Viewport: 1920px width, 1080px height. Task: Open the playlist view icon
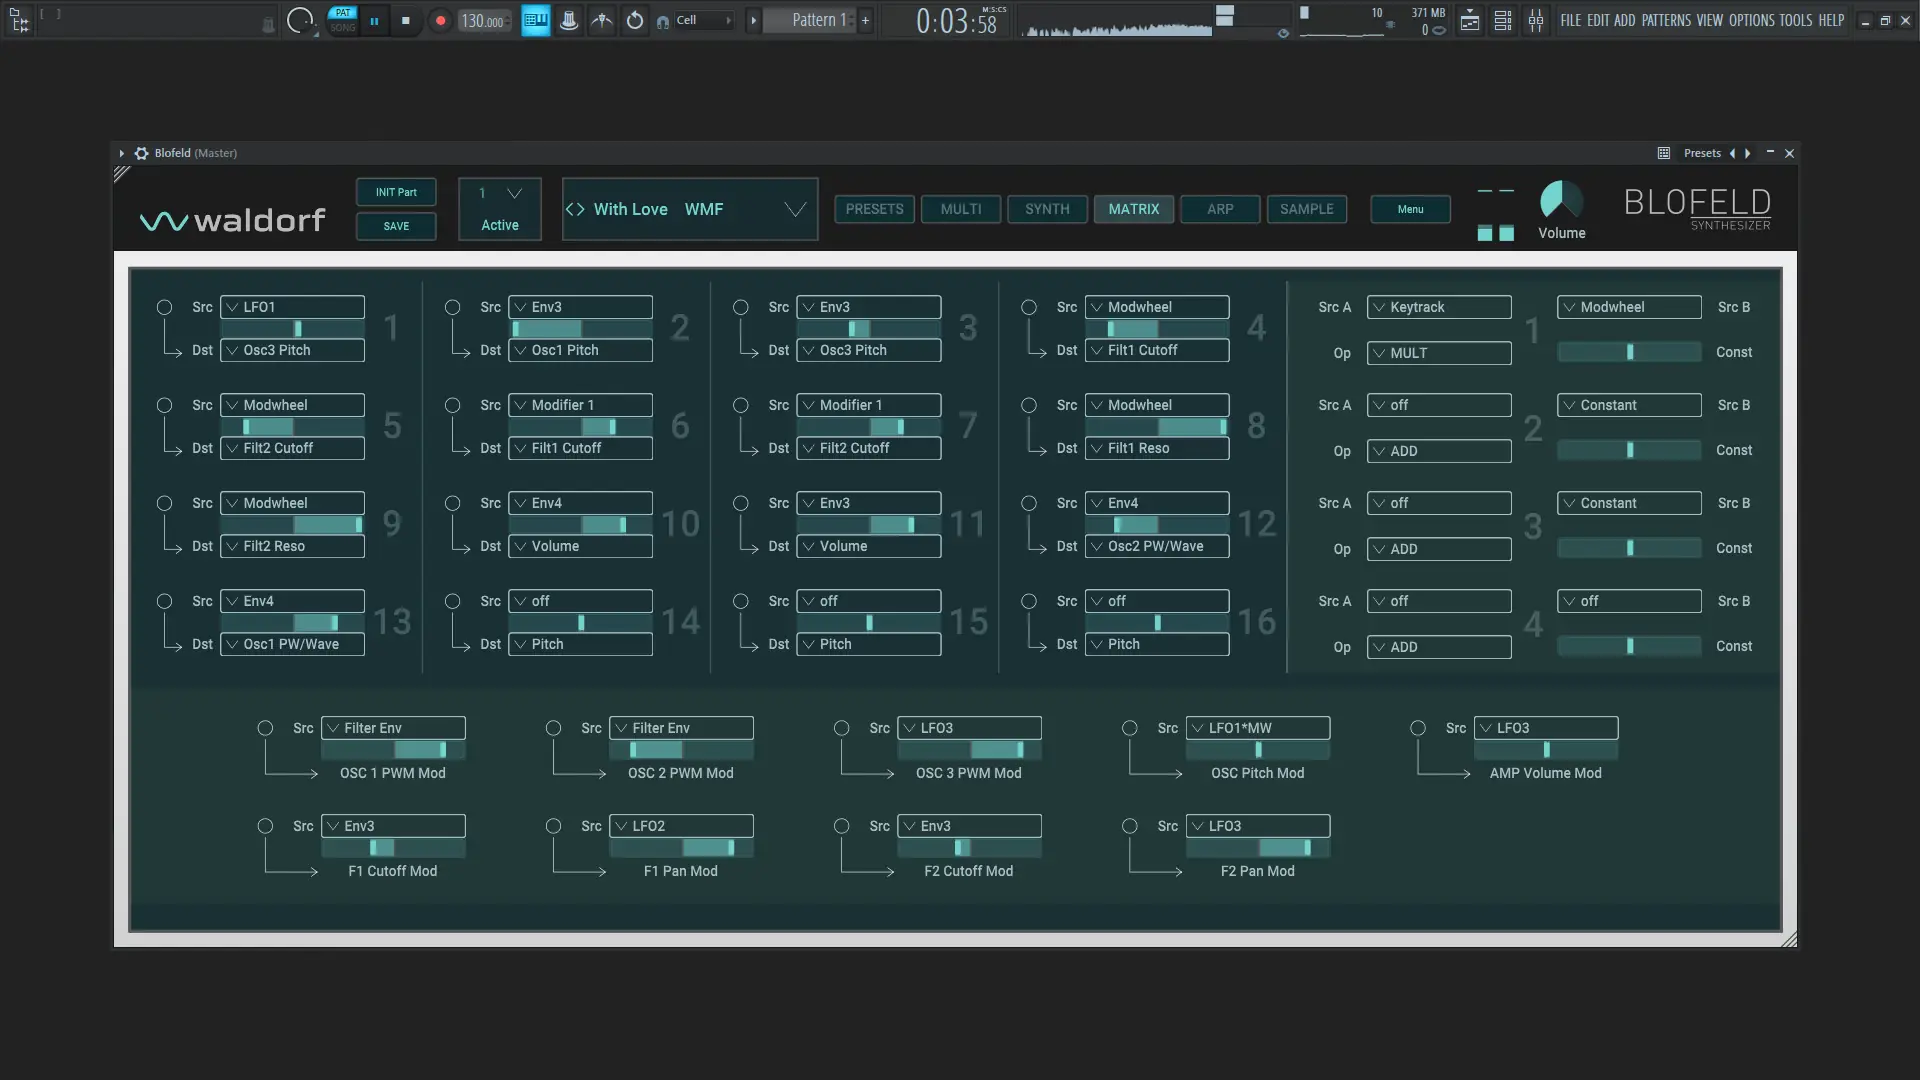(x=1469, y=20)
